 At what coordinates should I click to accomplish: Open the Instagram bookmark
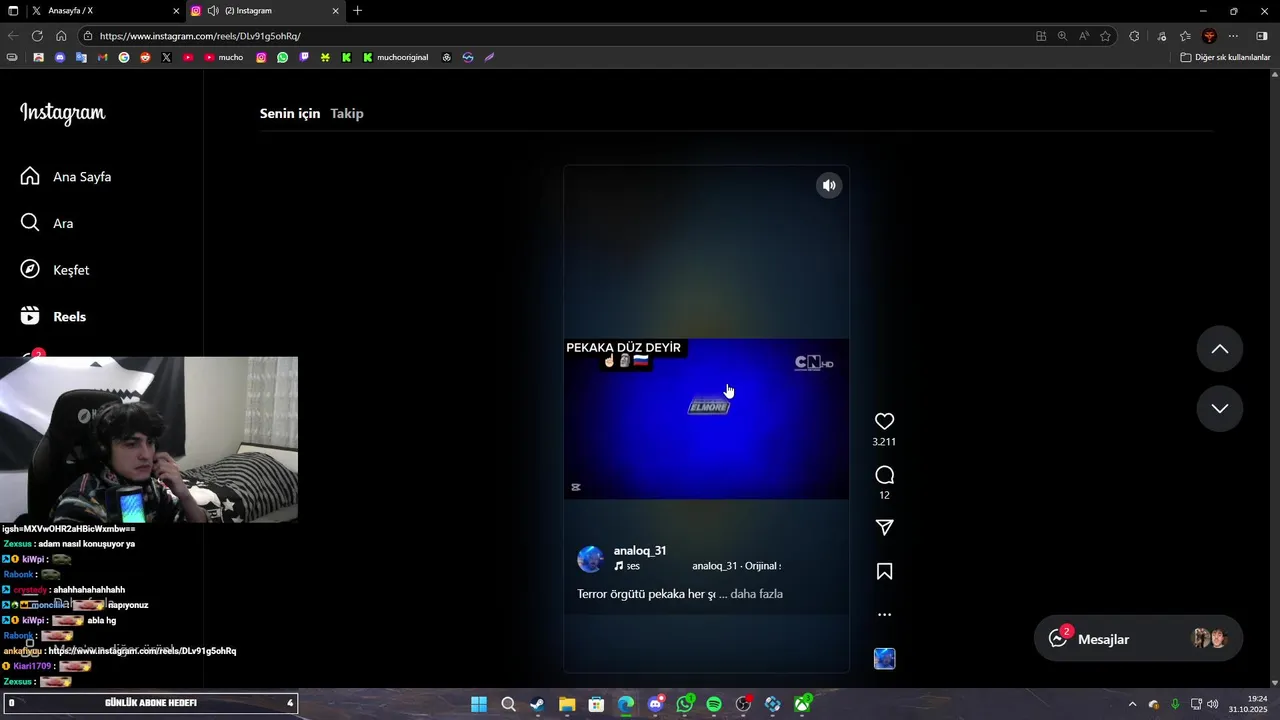pyautogui.click(x=261, y=57)
